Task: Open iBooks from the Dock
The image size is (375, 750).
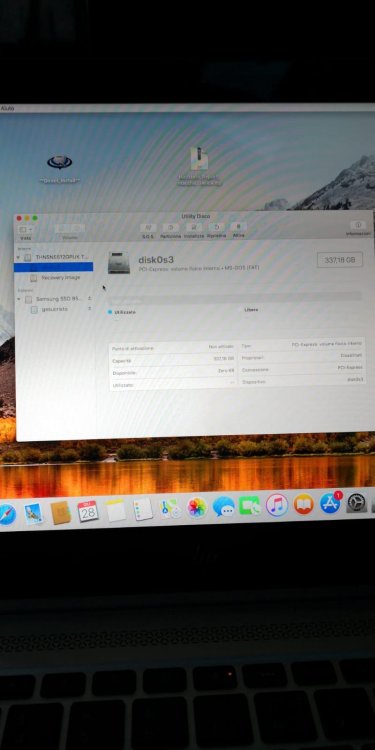Action: click(x=304, y=504)
